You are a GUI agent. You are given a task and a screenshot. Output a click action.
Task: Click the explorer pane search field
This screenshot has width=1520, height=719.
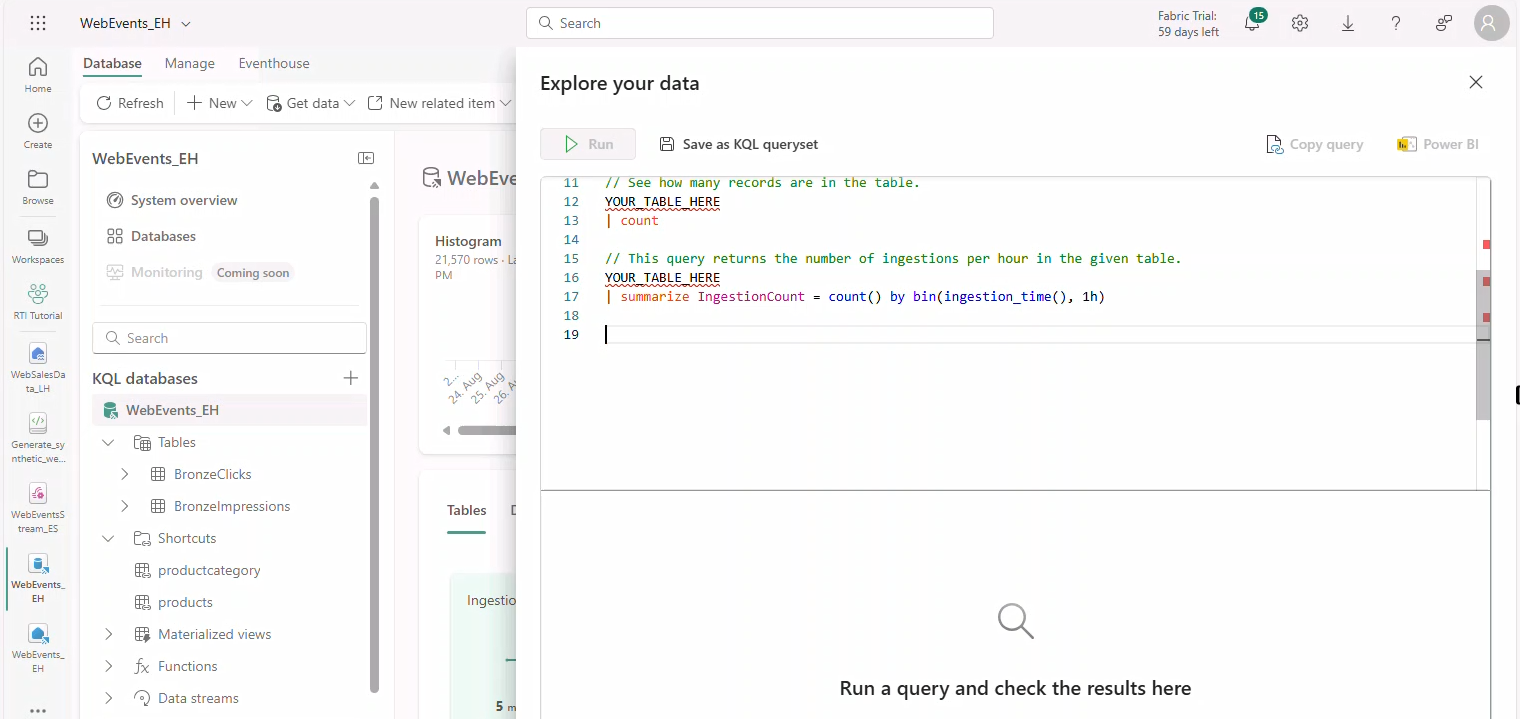[230, 338]
